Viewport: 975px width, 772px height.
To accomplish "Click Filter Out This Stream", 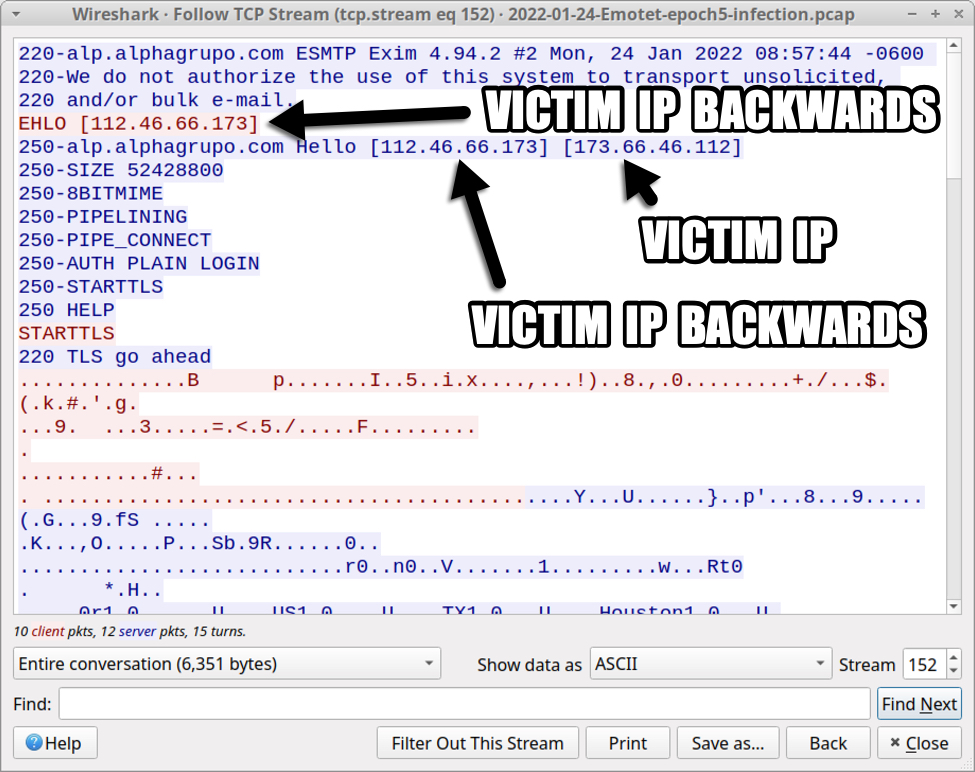I will click(x=478, y=743).
